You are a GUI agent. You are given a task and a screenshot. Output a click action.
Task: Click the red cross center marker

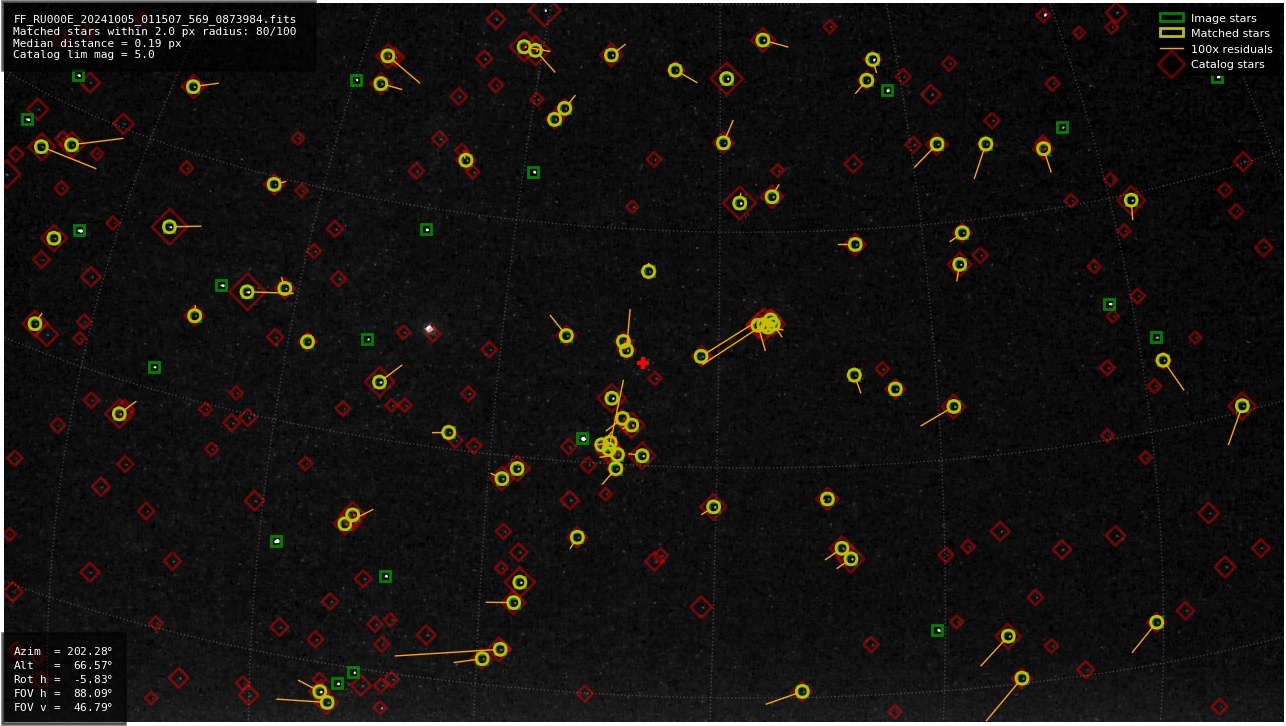(643, 363)
